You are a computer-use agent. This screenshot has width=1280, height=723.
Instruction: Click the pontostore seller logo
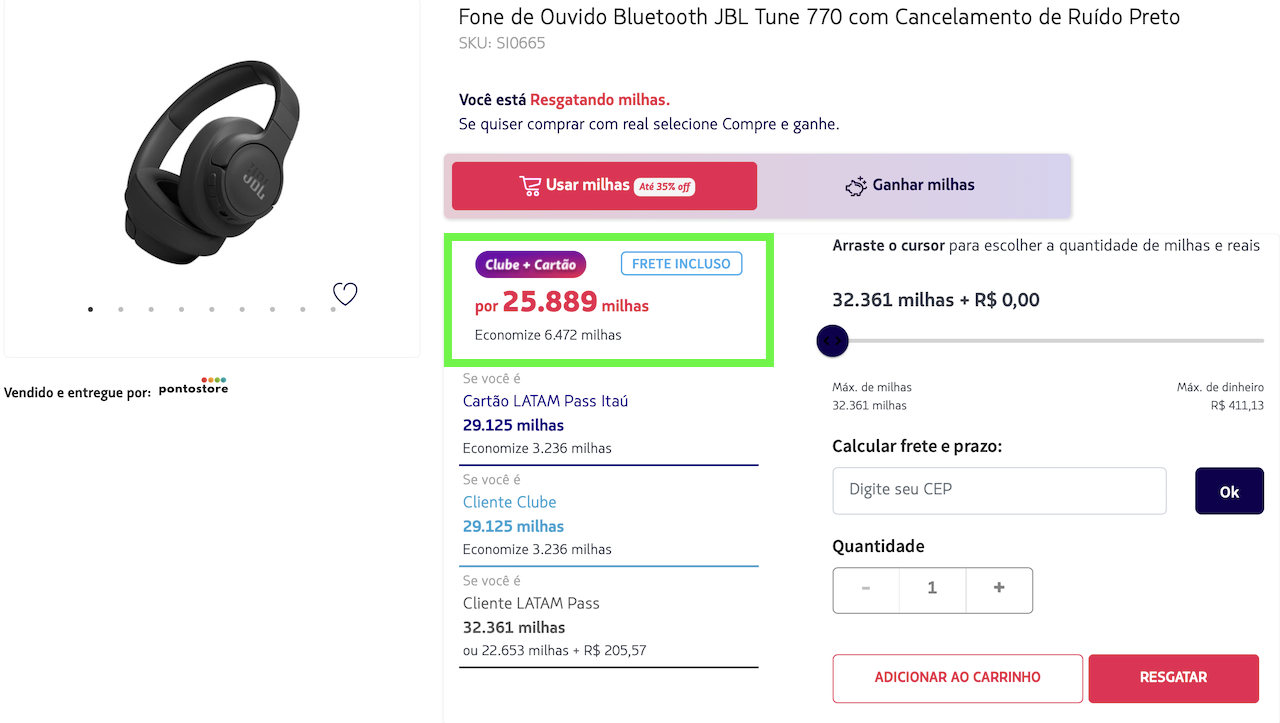point(193,387)
